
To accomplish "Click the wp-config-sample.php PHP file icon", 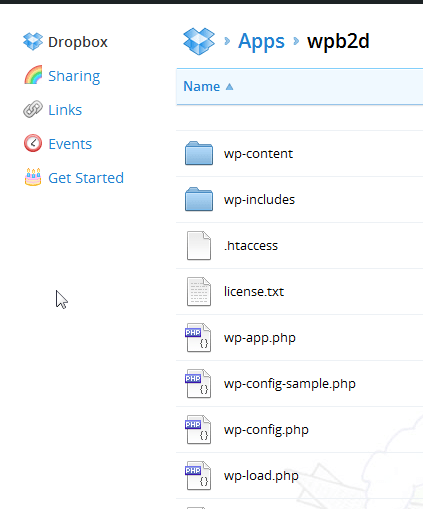I will [x=198, y=384].
